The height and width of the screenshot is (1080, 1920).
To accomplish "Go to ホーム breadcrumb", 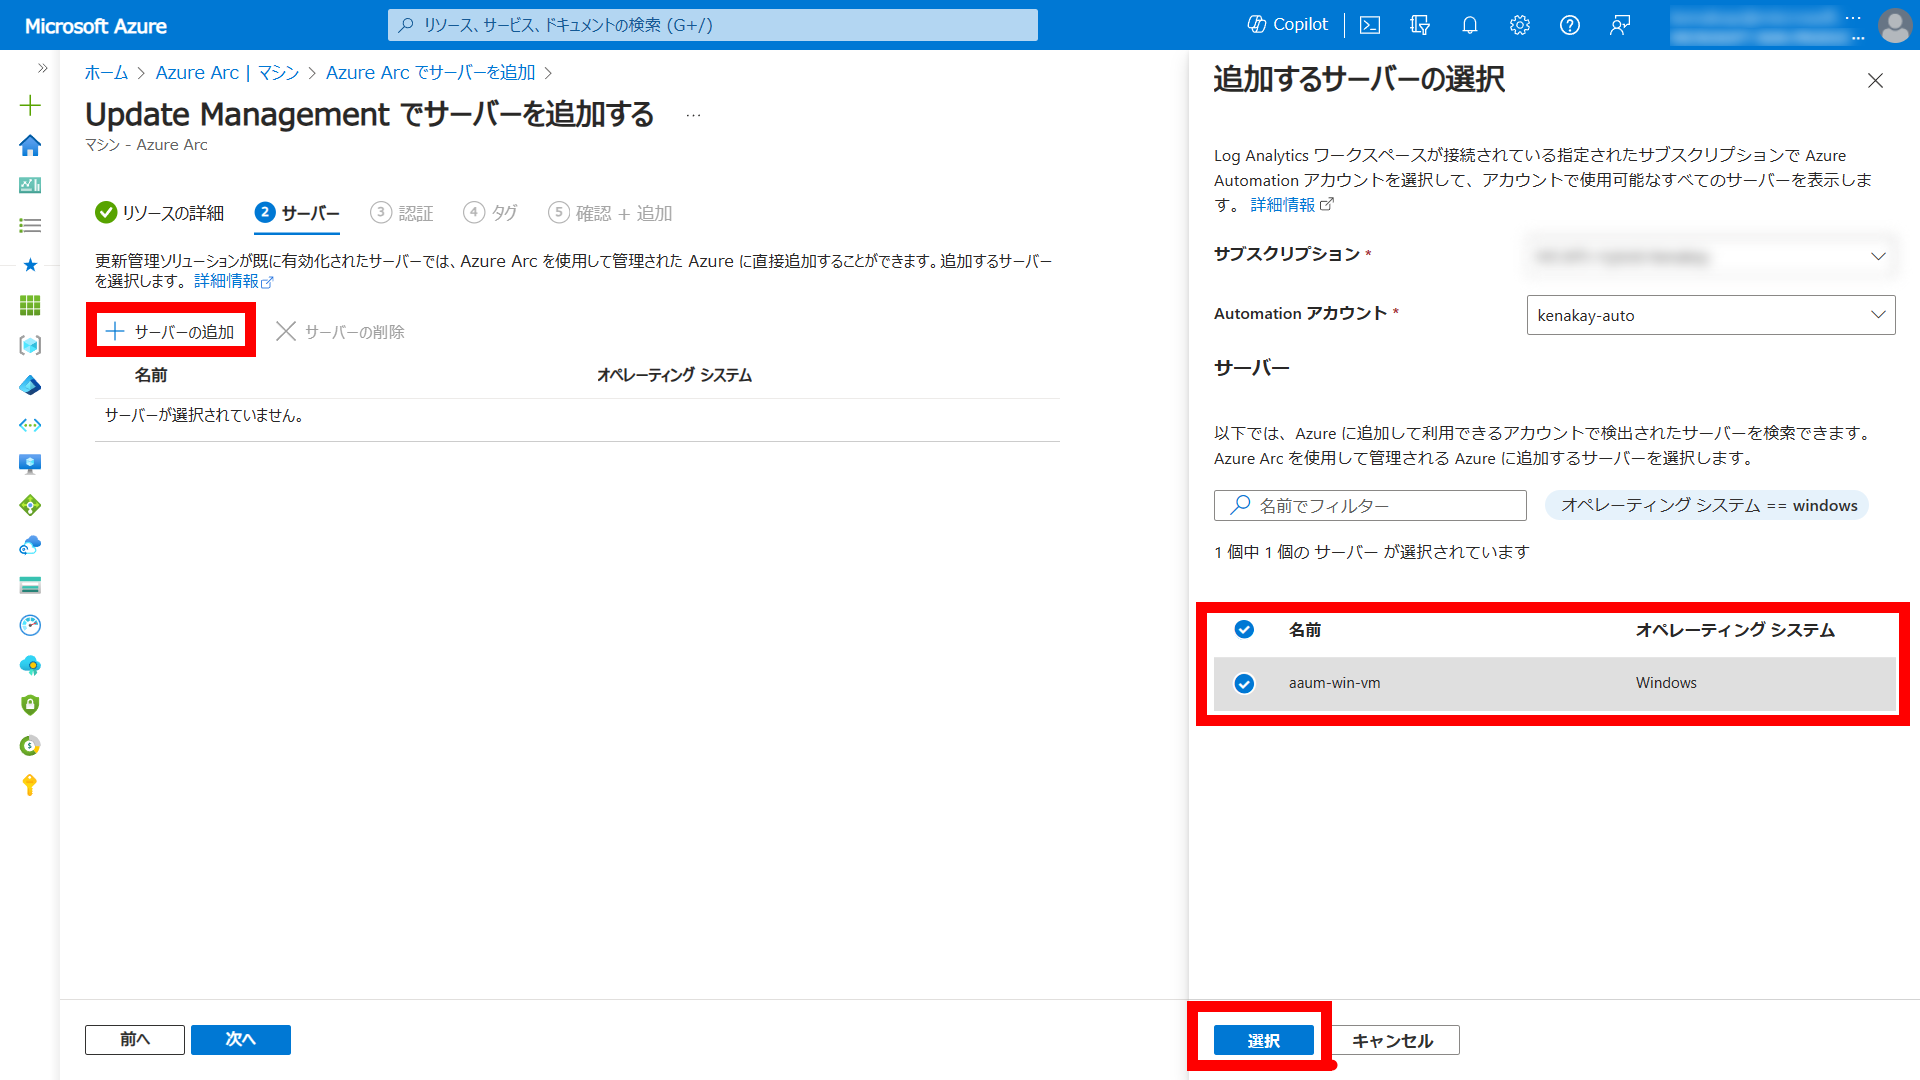I will tap(106, 72).
